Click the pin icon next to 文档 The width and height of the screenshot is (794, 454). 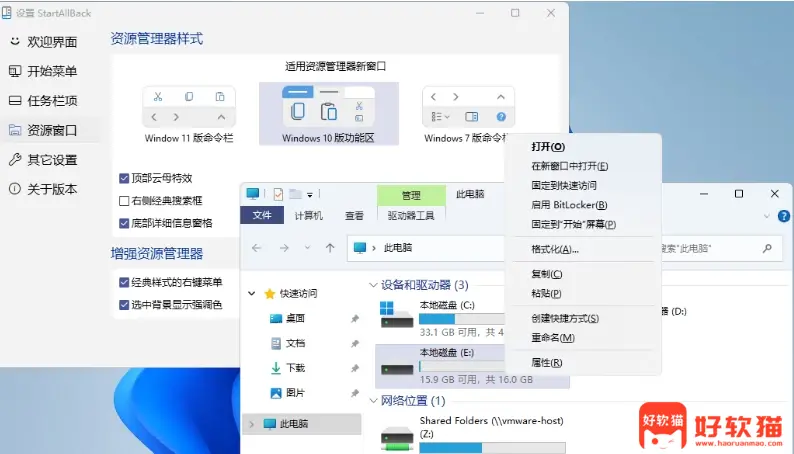click(x=355, y=344)
